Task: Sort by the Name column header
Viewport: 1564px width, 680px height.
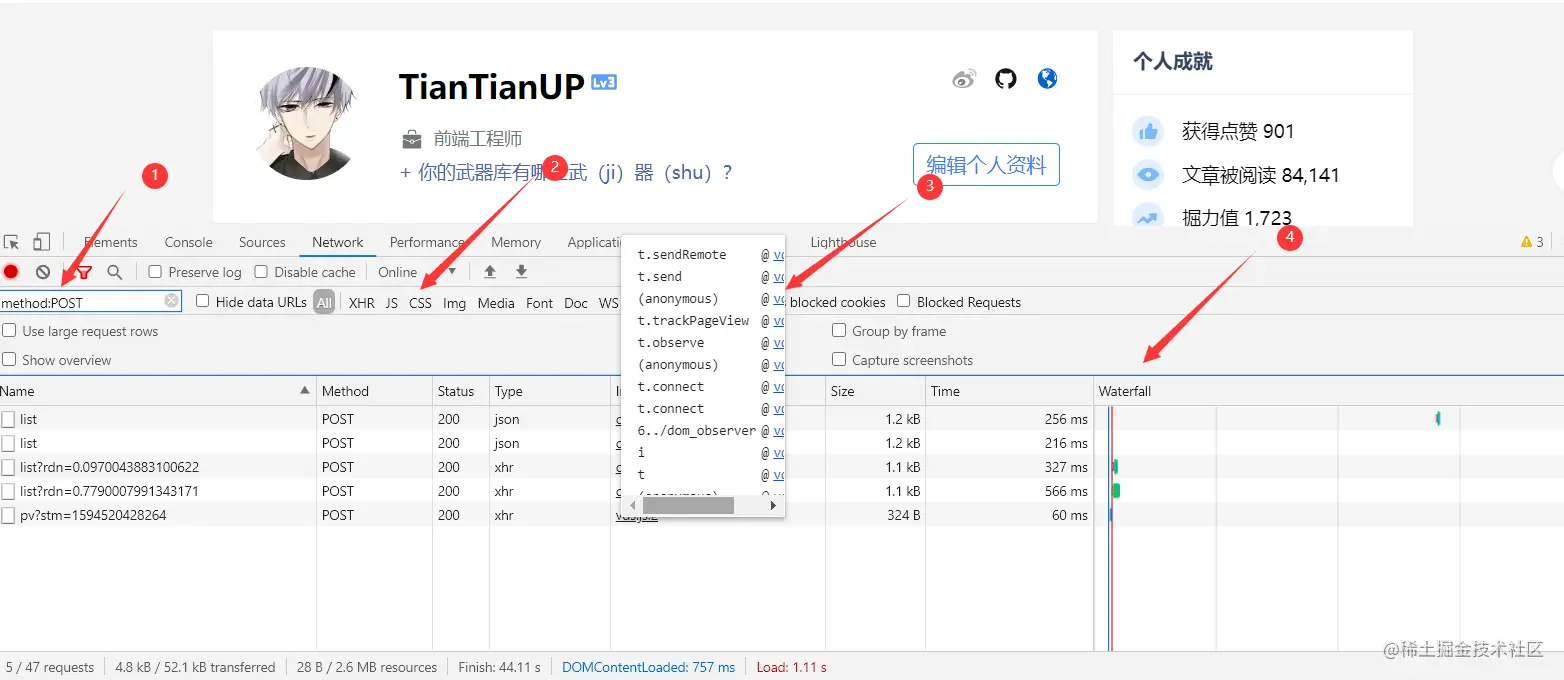Action: [x=158, y=391]
